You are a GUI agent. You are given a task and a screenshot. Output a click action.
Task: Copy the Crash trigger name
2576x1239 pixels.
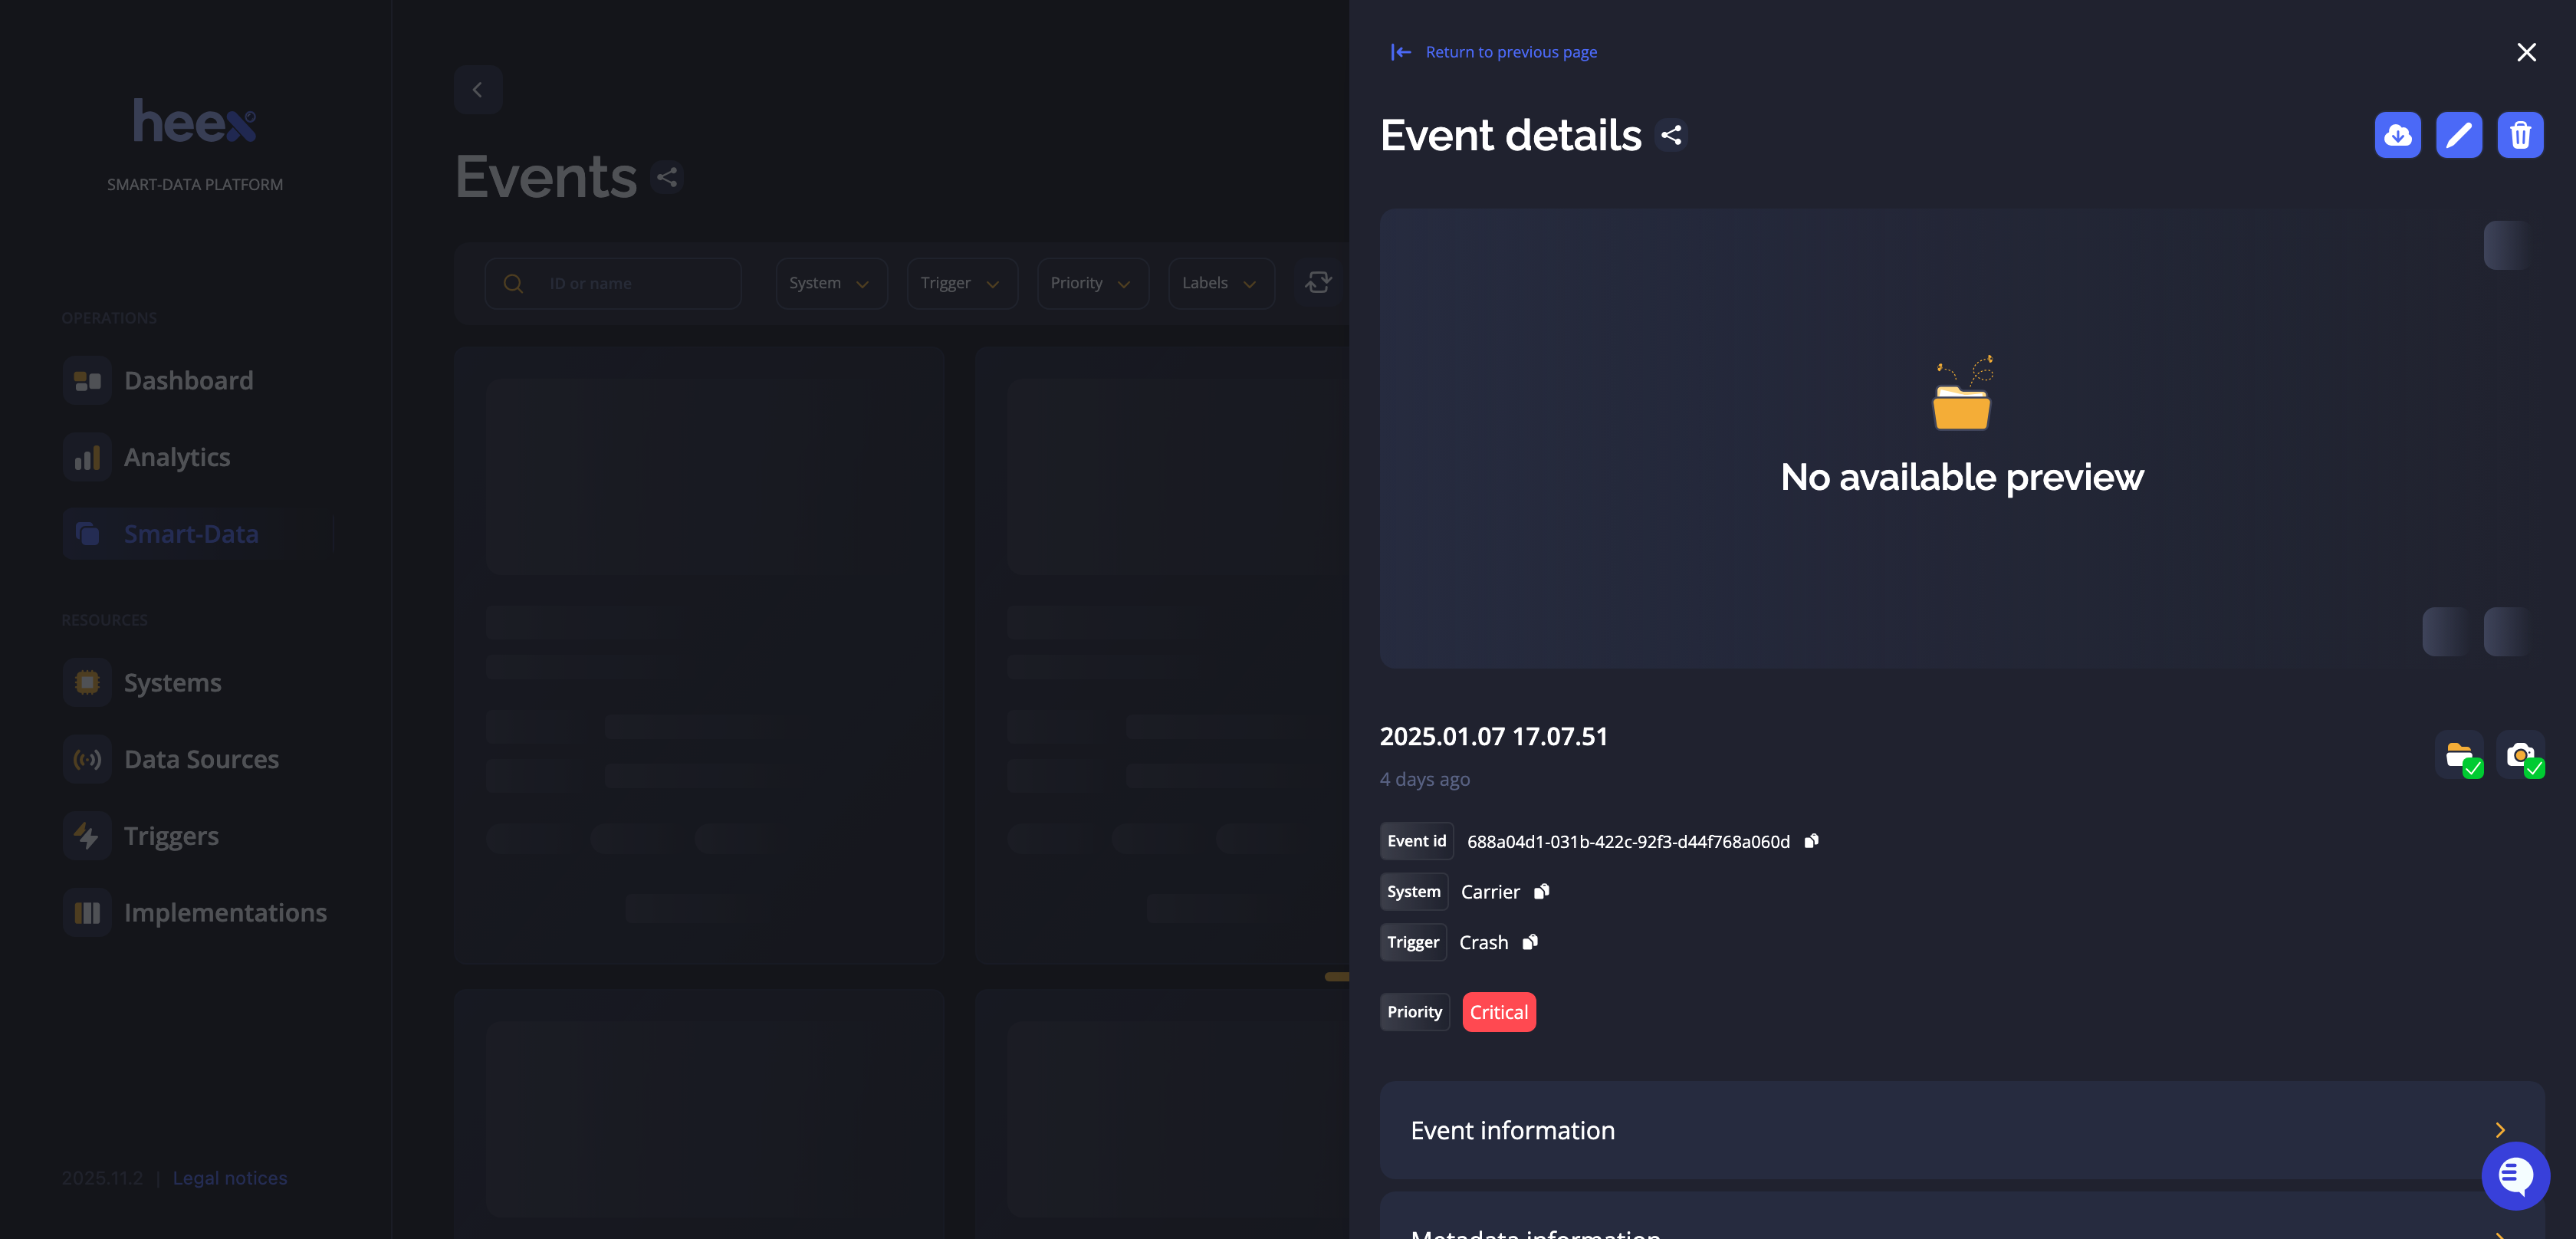point(1529,942)
